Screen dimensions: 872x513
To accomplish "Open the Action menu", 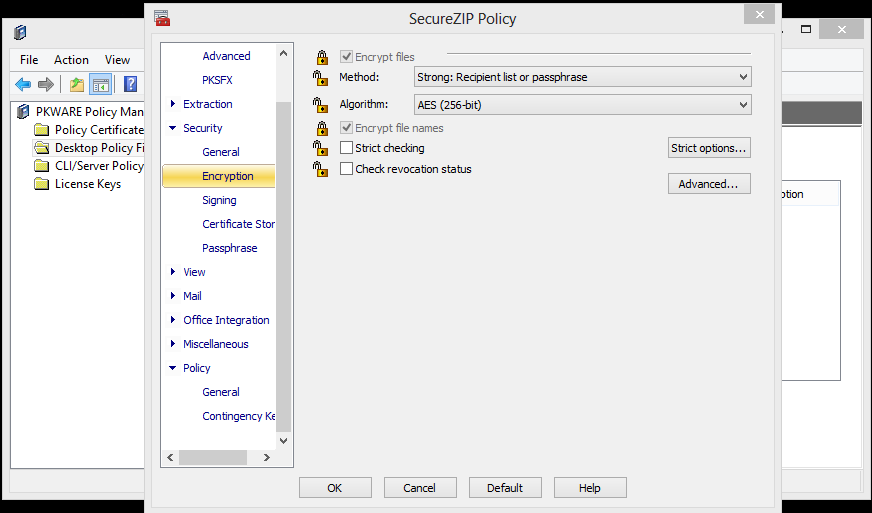I will tap(71, 60).
